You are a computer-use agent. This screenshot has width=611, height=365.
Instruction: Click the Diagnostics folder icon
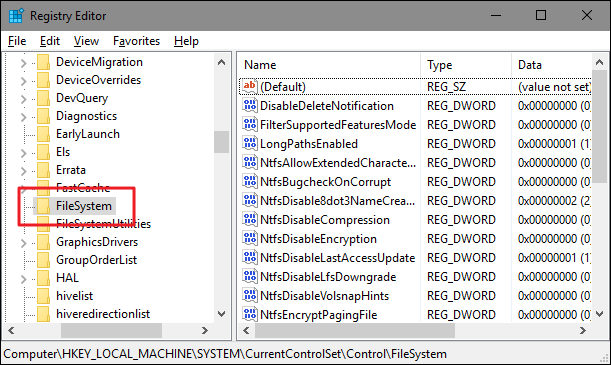tap(44, 116)
